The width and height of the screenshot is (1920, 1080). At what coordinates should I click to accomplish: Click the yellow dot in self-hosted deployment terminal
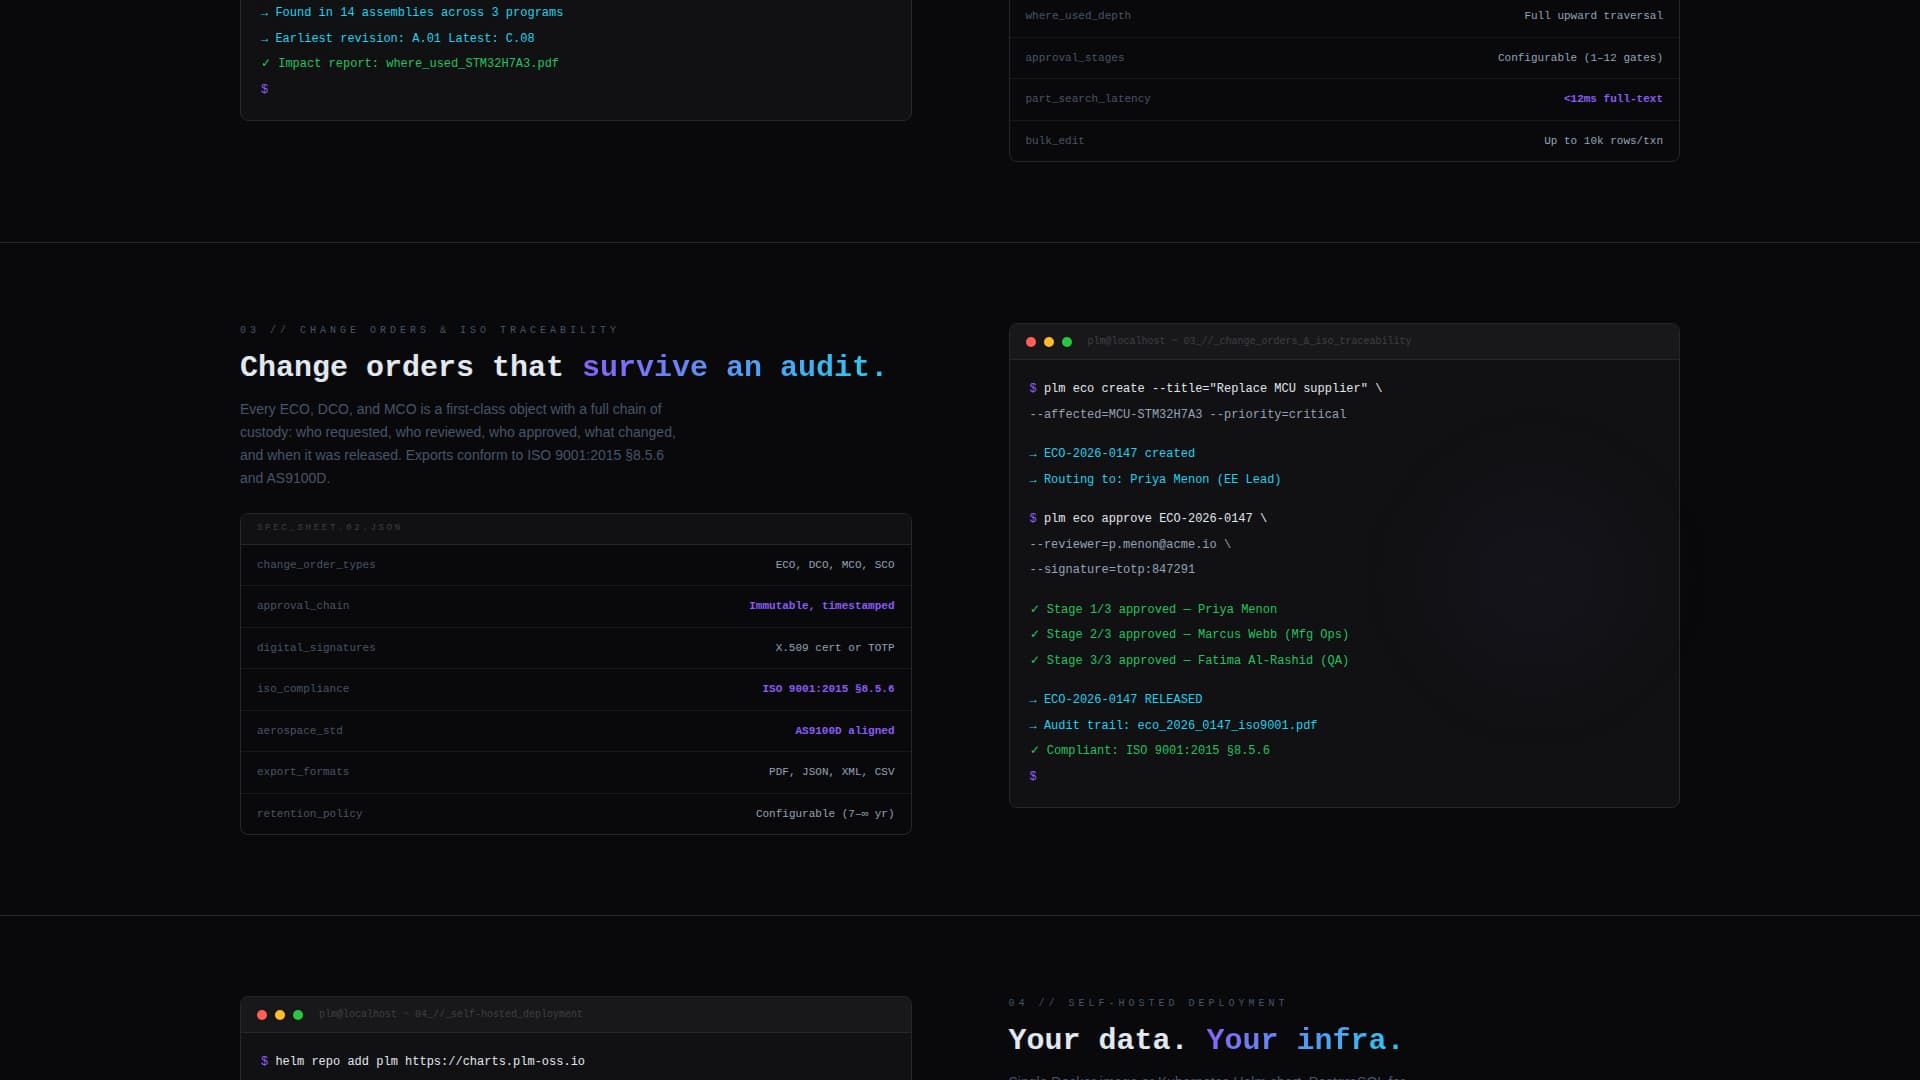click(280, 1015)
